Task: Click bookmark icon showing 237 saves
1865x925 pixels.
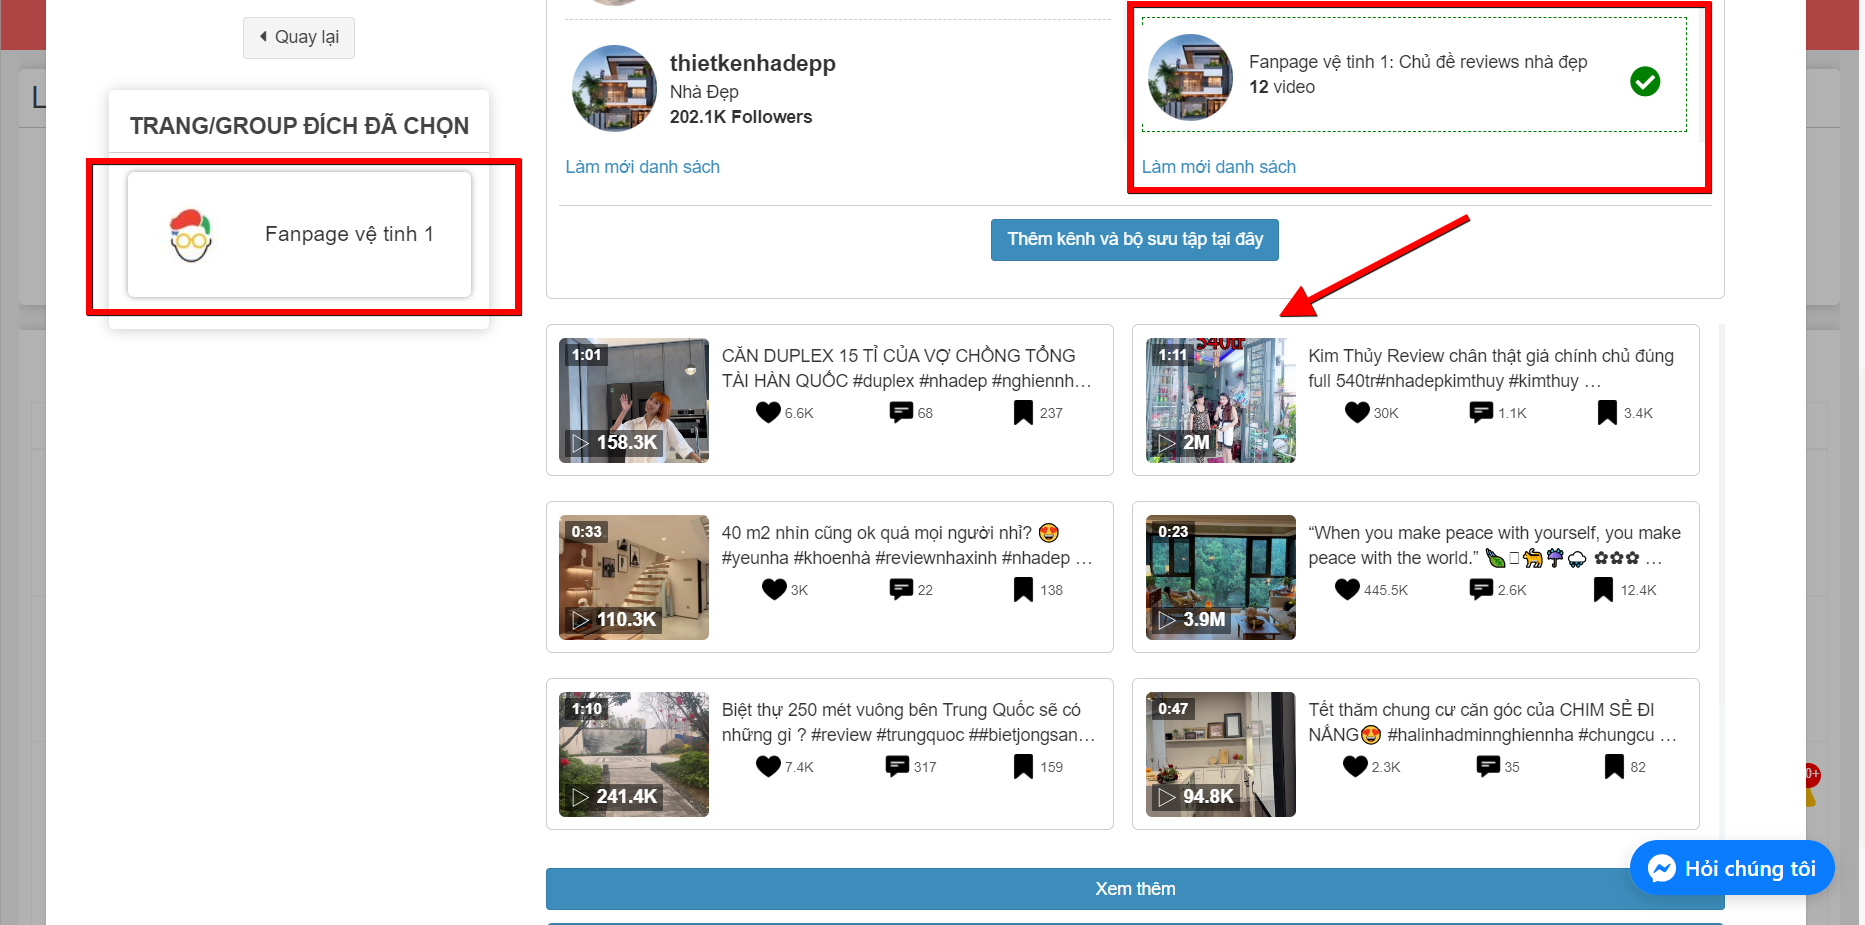Action: [1023, 412]
